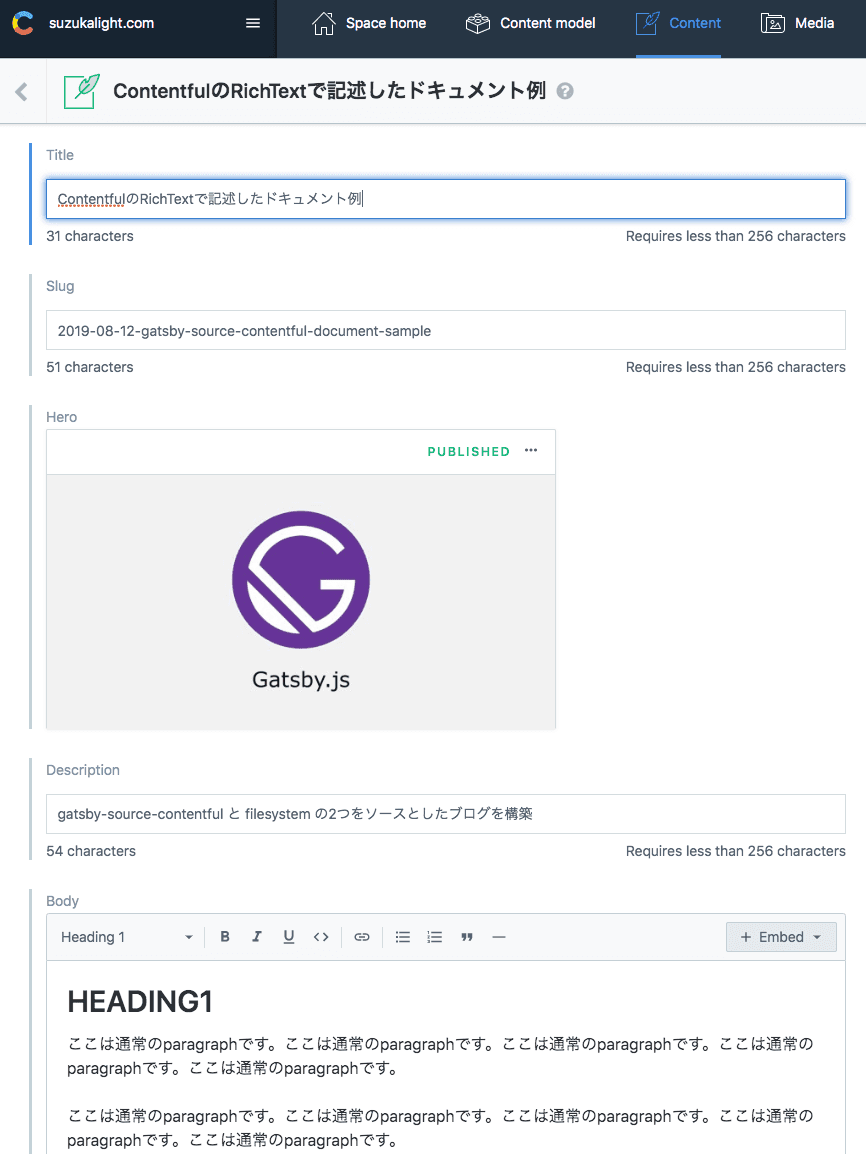This screenshot has height=1154, width=866.
Task: Toggle italic formatting in Body editor
Action: click(257, 937)
